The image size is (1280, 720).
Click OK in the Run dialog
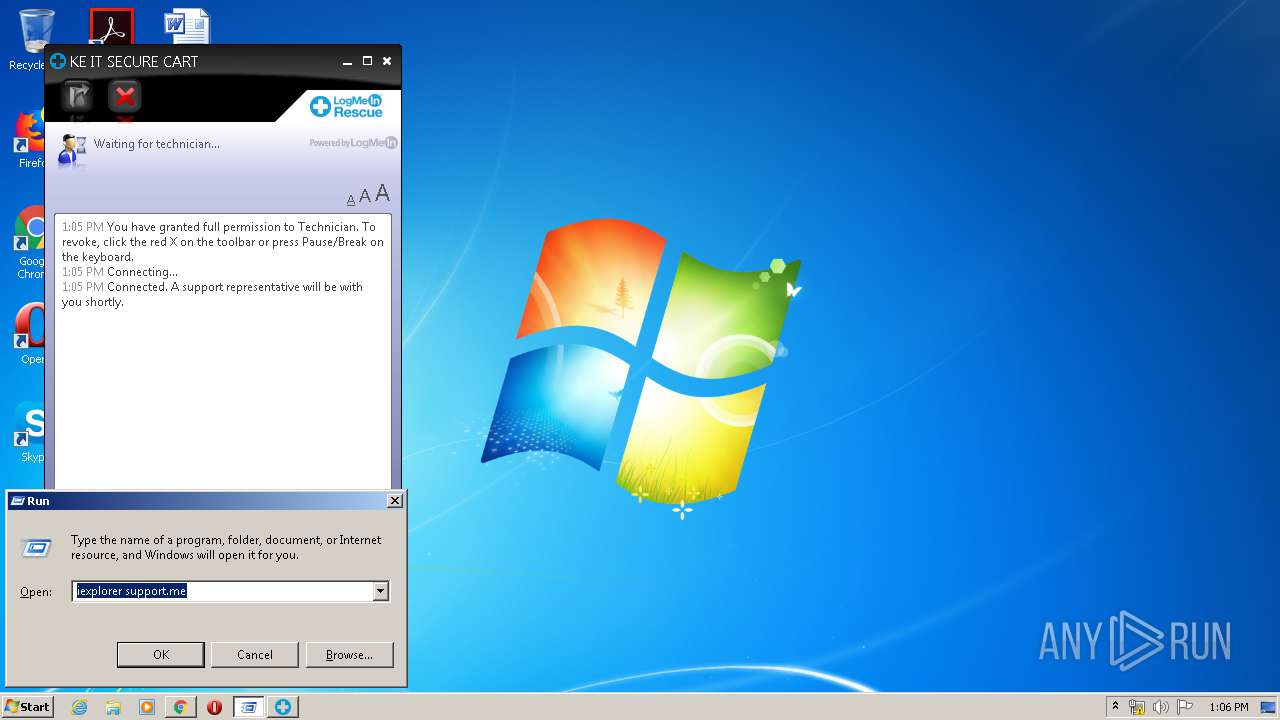click(161, 655)
